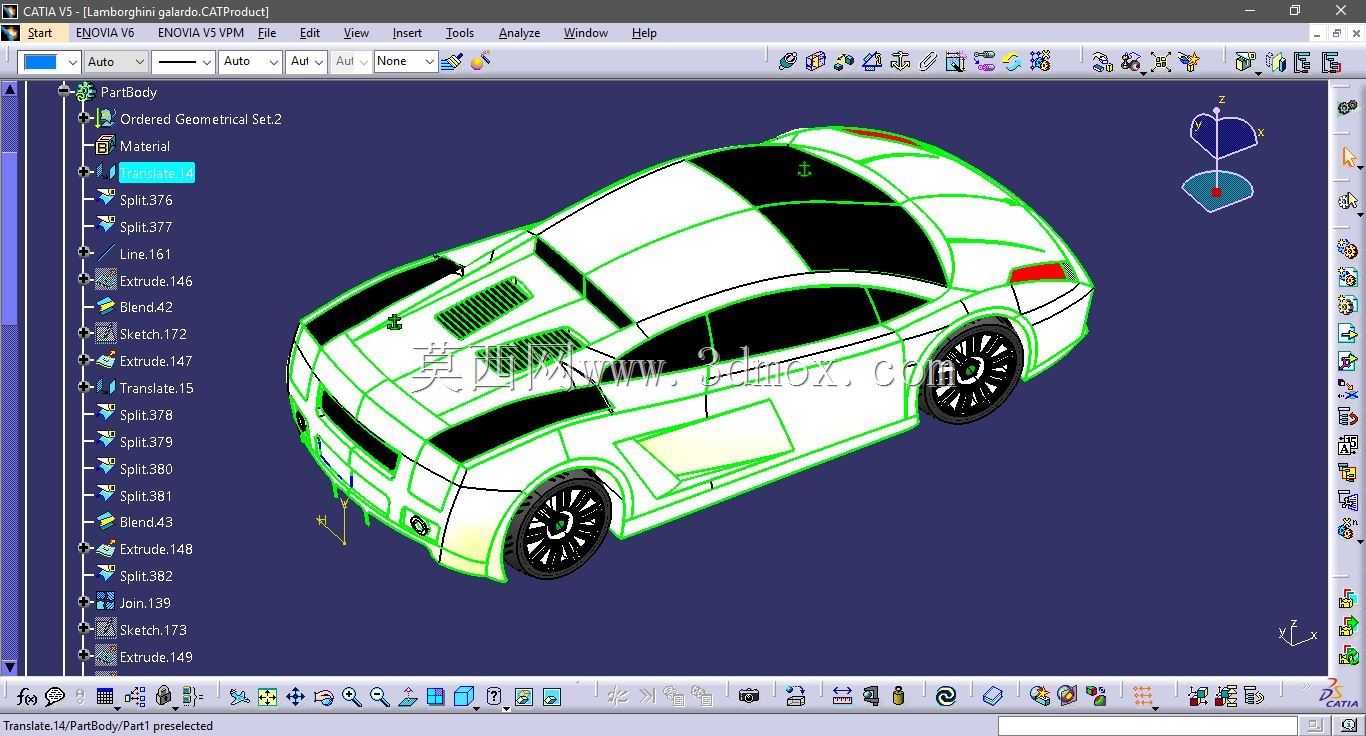
Task: Click the padlock Lock icon
Action: click(164, 697)
